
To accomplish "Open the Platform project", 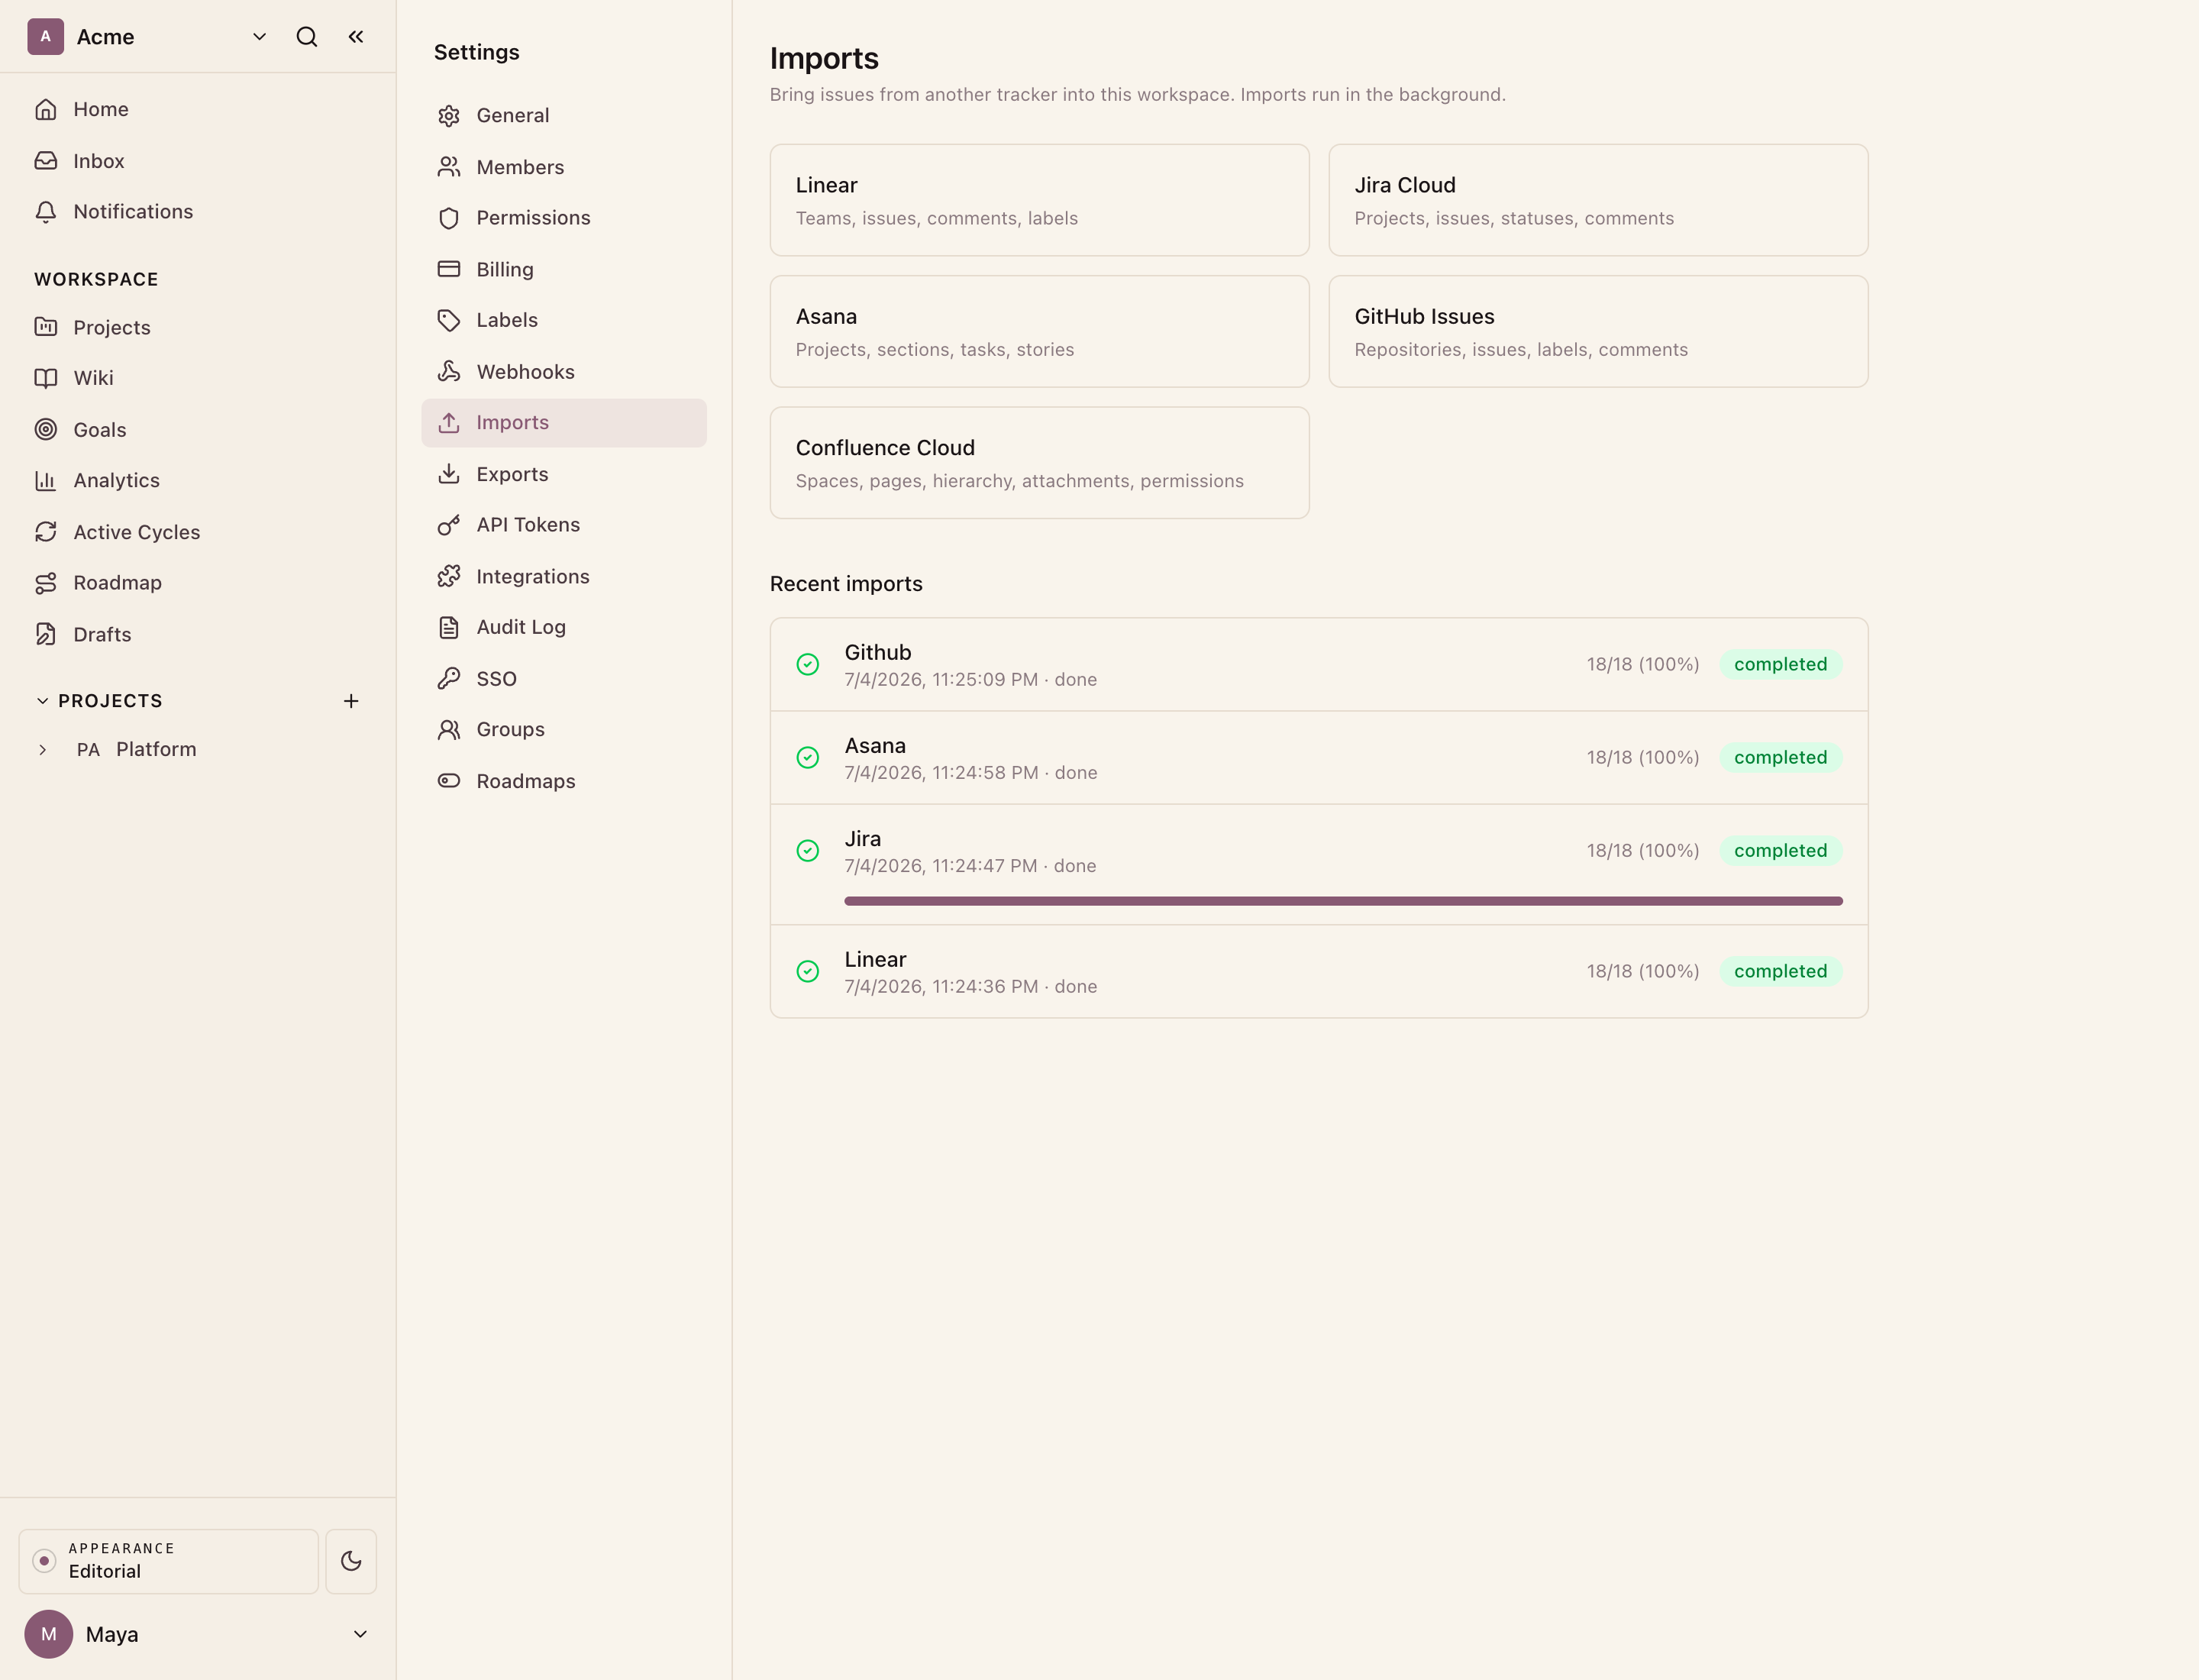I will pos(156,750).
